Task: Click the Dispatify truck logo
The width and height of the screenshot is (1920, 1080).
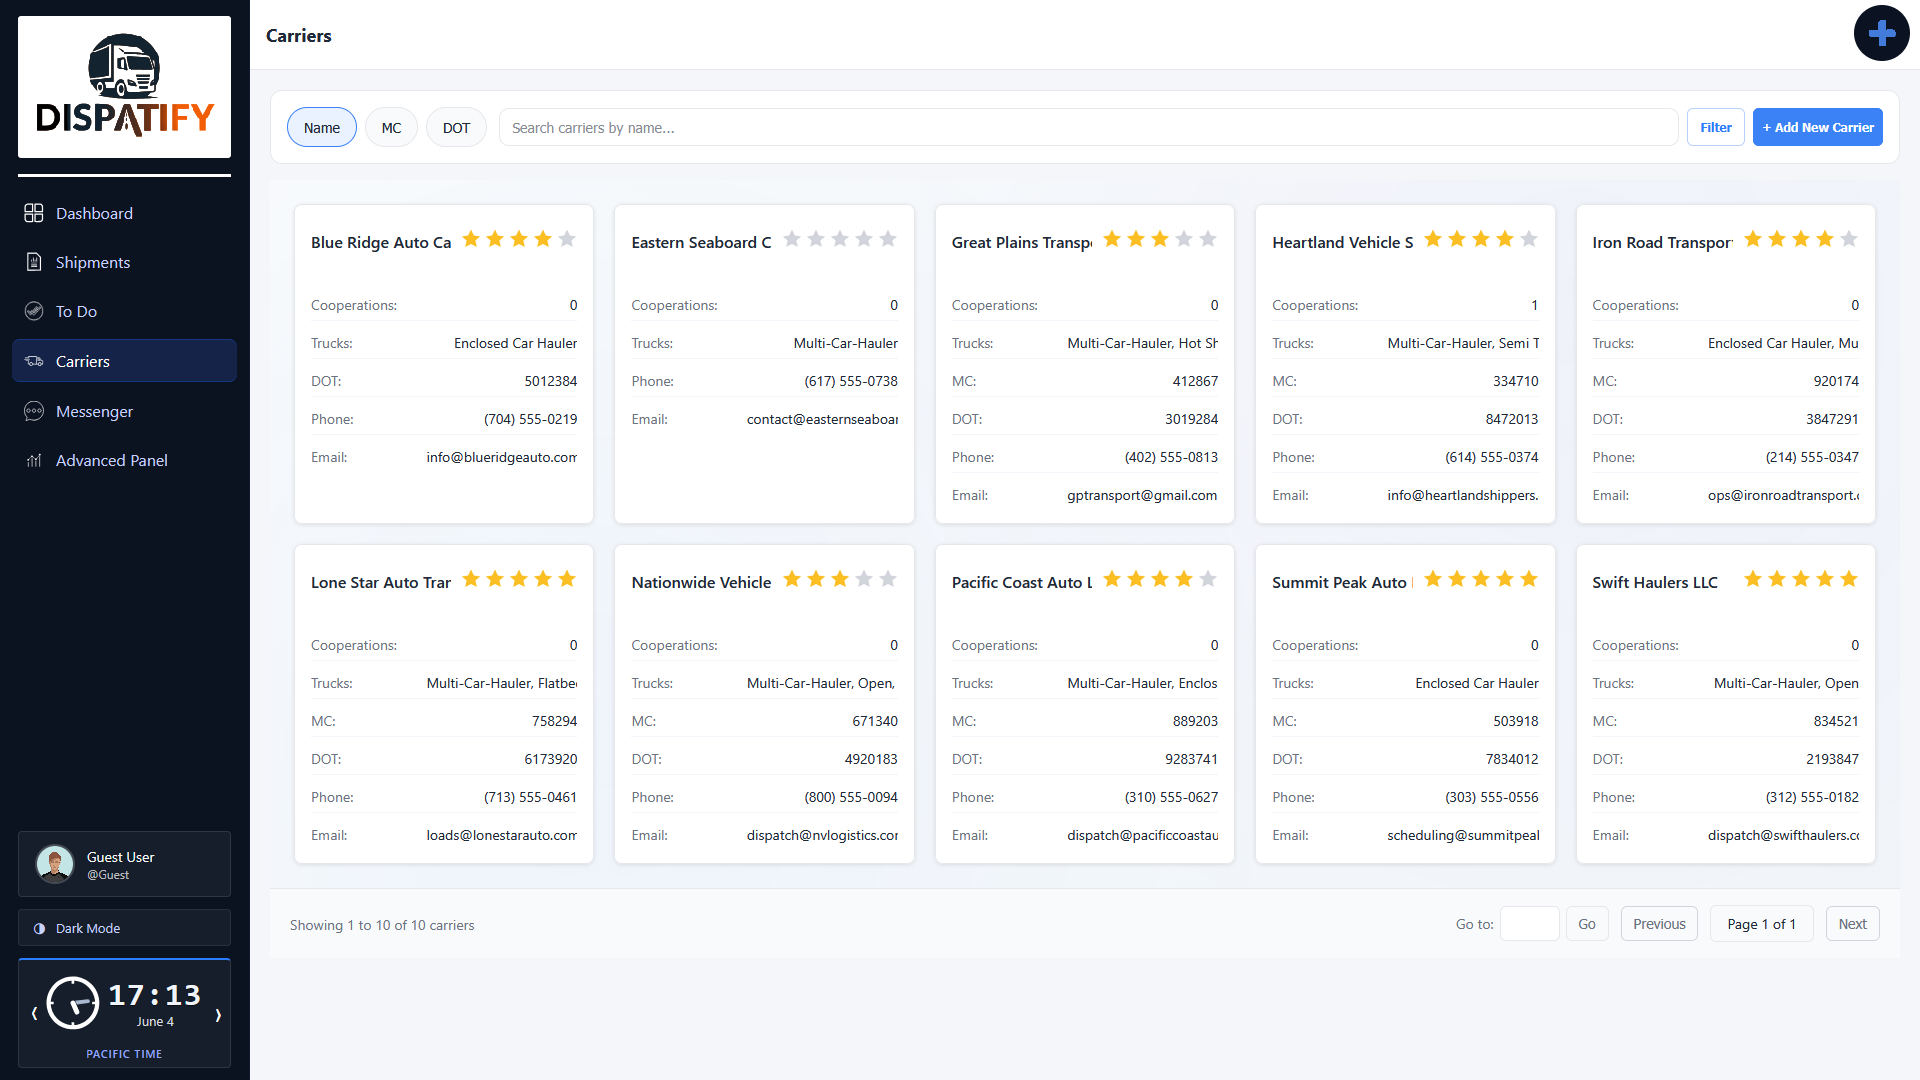Action: tap(124, 87)
